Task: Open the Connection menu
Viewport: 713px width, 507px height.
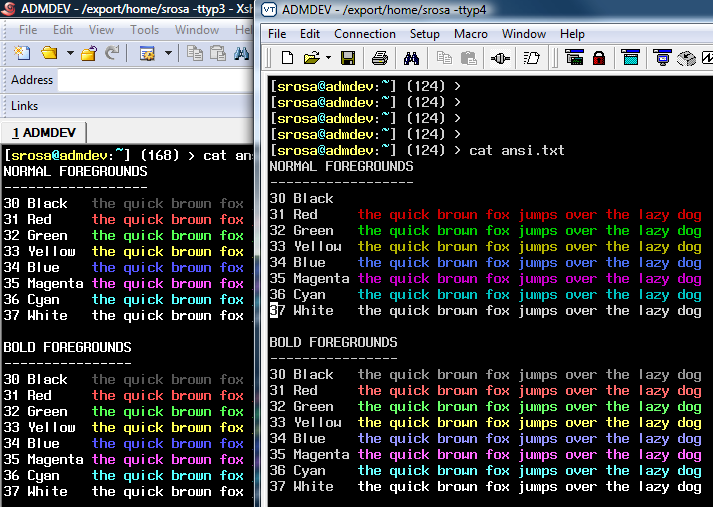Action: click(365, 33)
